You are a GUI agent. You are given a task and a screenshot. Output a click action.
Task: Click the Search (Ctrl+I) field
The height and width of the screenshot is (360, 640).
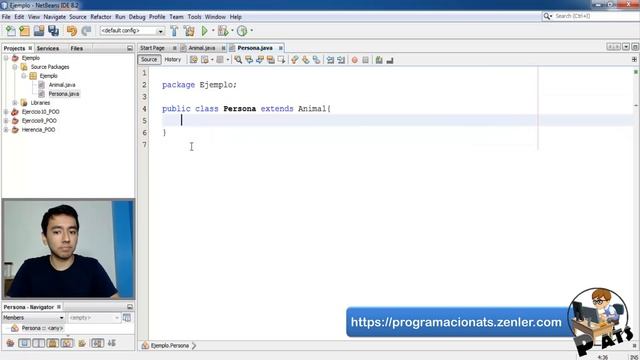591,16
